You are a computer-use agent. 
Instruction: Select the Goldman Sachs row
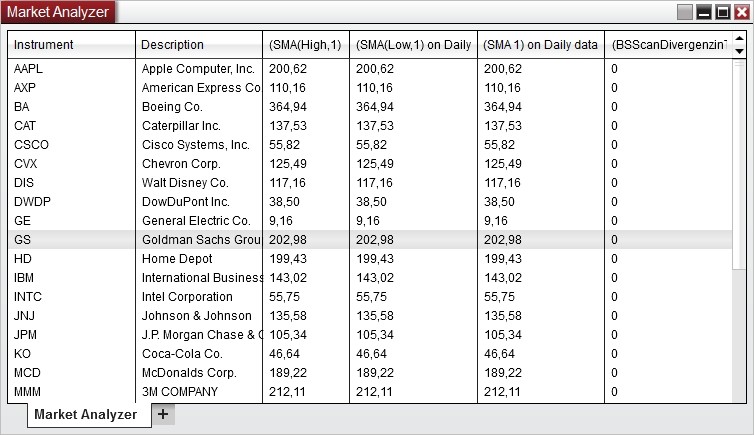(x=200, y=240)
